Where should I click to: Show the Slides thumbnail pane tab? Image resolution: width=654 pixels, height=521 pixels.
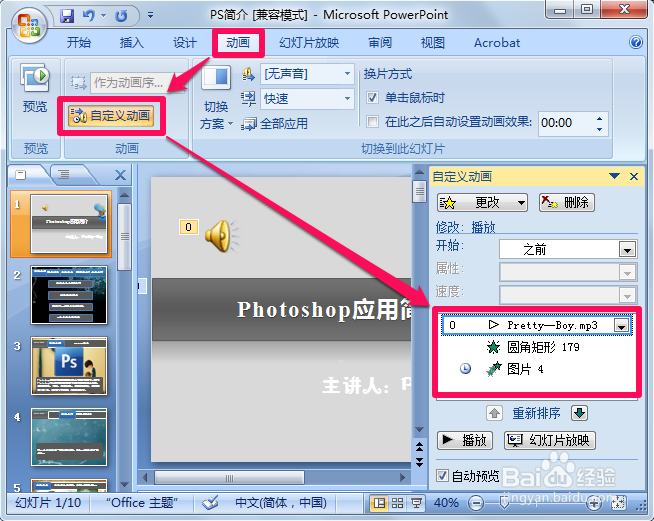pos(21,175)
